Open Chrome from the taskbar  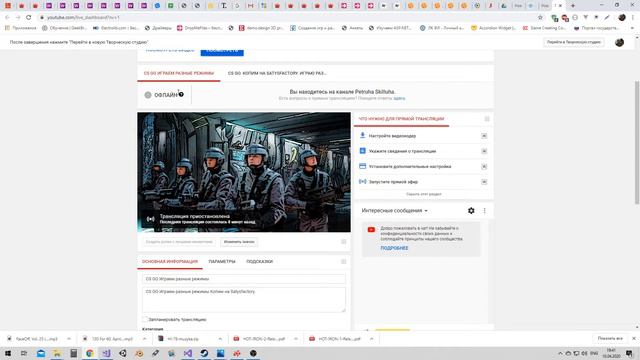click(x=90, y=353)
